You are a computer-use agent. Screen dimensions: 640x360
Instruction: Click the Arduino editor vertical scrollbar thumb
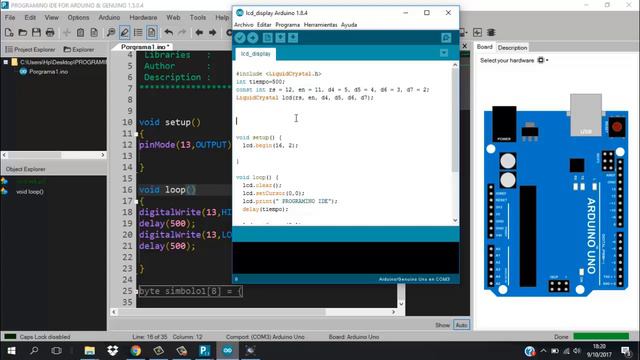tap(455, 120)
